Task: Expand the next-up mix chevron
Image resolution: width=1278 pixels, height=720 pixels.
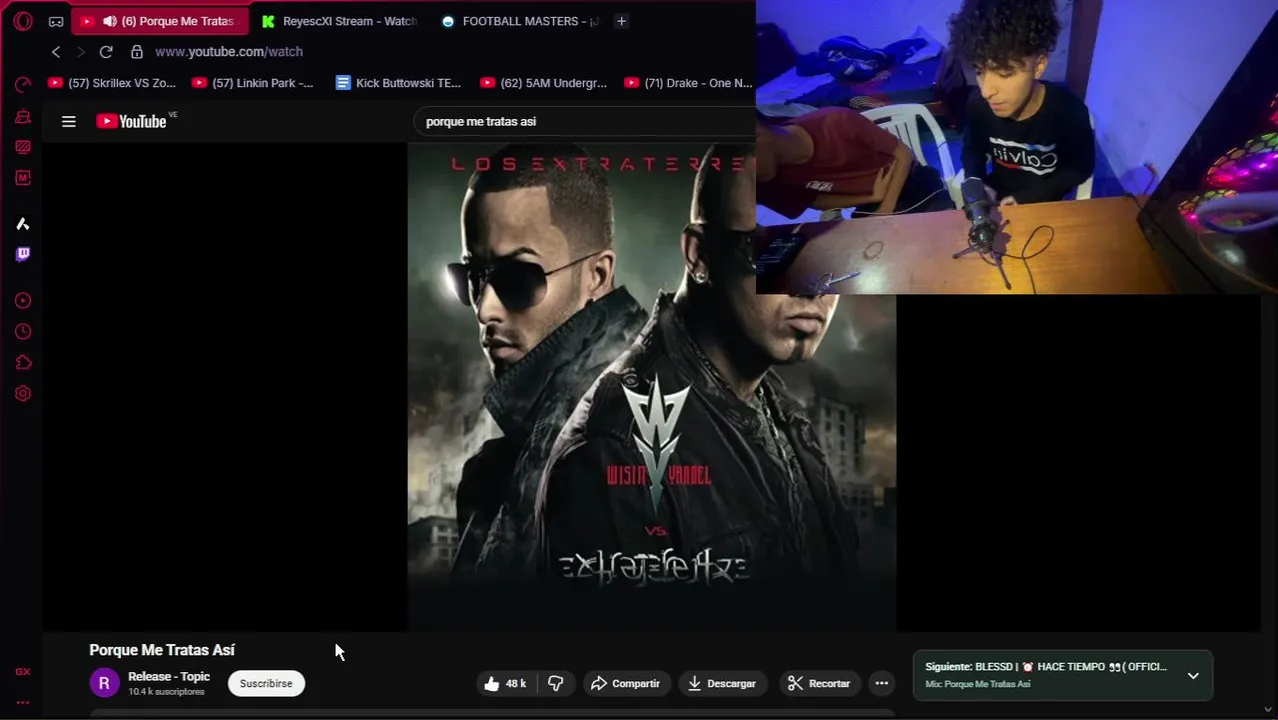Action: point(1193,676)
